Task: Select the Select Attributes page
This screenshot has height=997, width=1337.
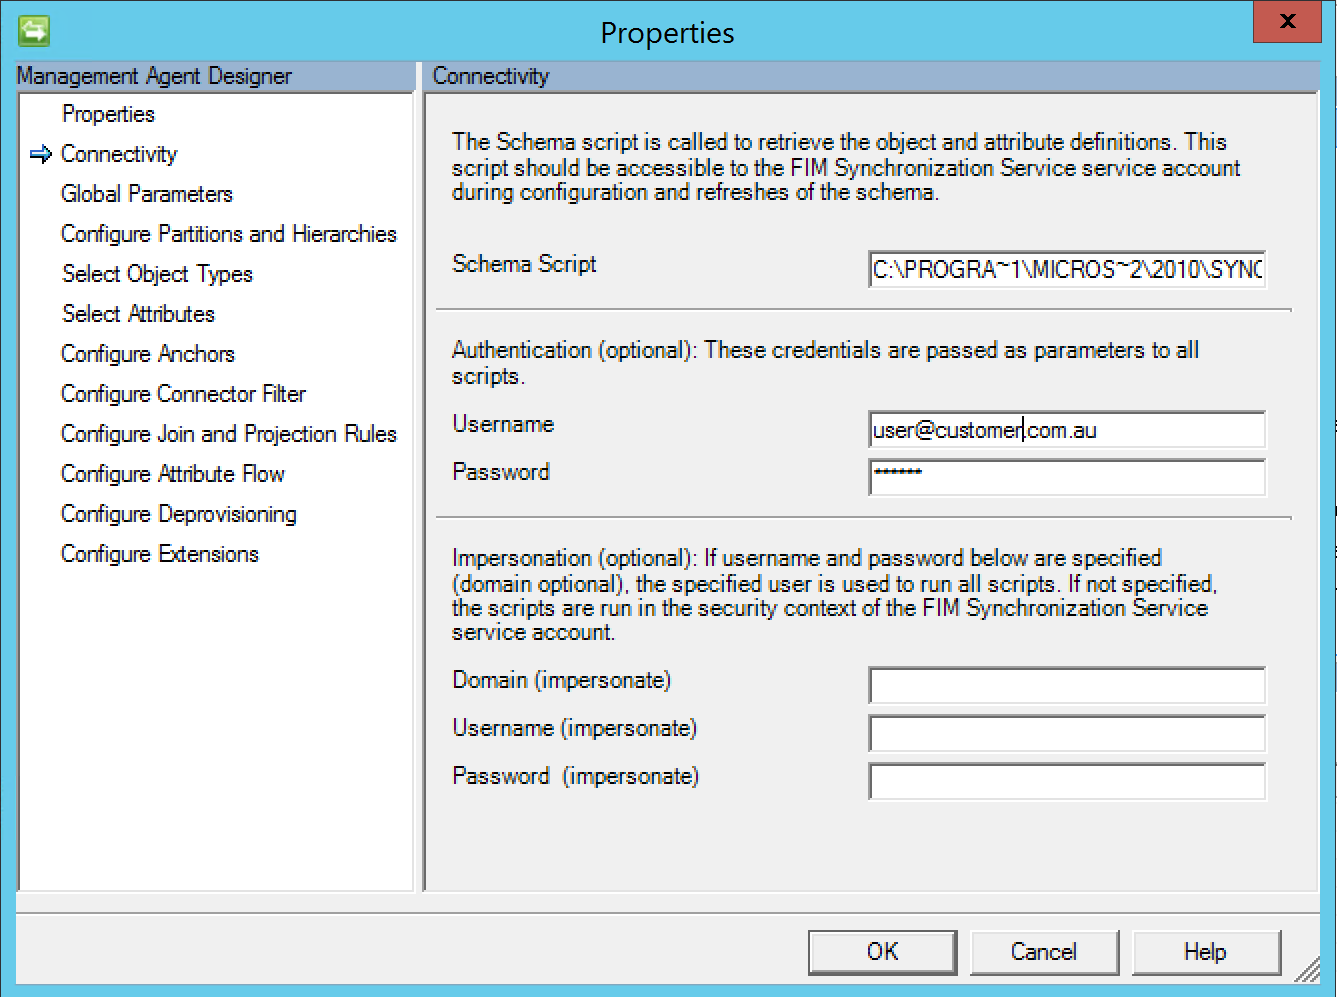Action: [x=138, y=314]
